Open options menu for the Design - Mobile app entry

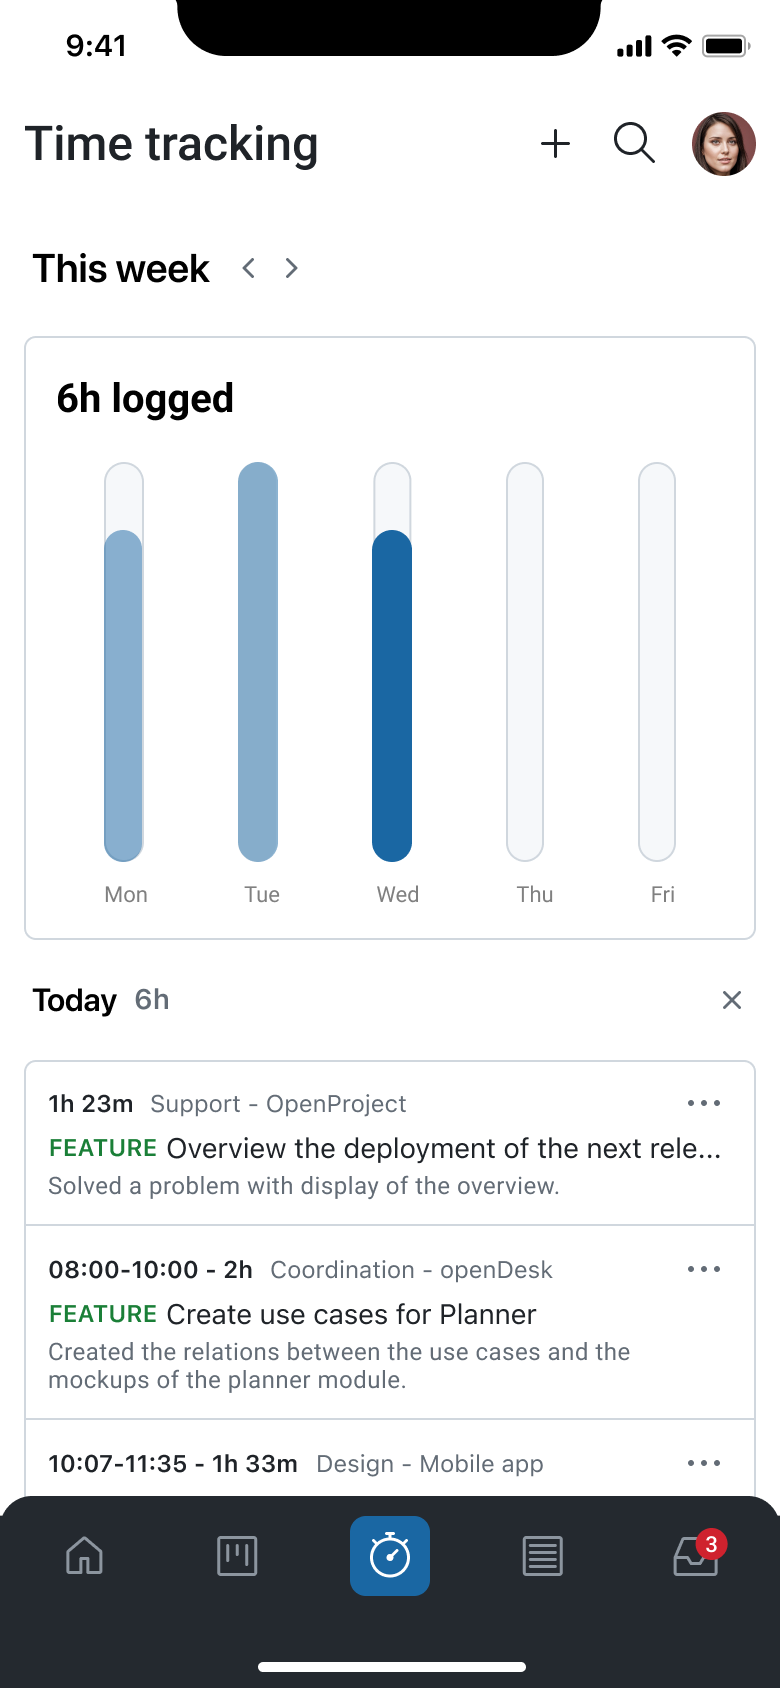704,1462
